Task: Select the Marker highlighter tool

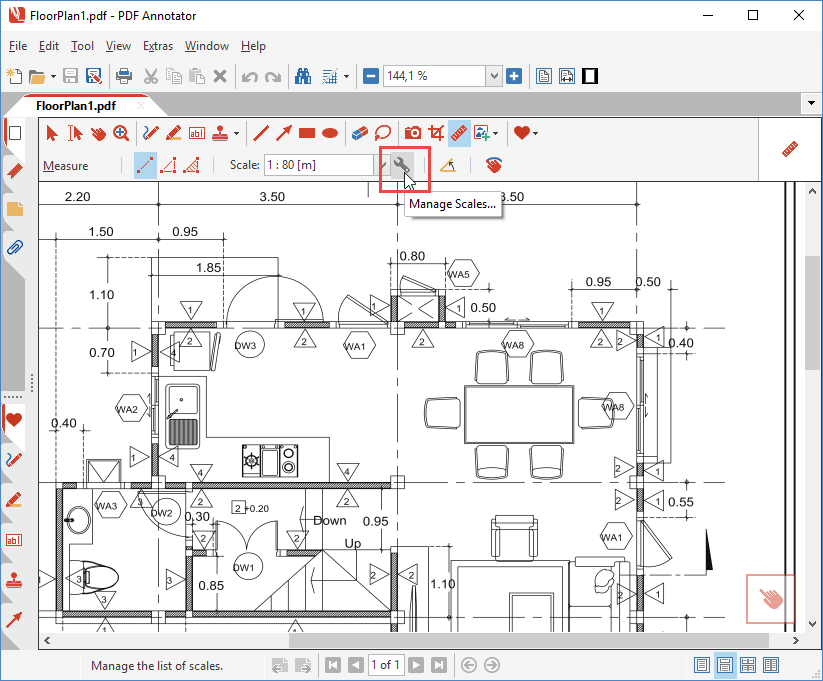Action: coord(173,132)
